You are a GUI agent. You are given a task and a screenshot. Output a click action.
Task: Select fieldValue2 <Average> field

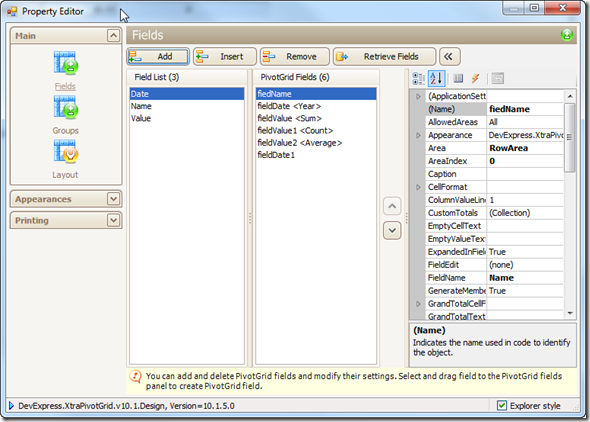coord(316,143)
